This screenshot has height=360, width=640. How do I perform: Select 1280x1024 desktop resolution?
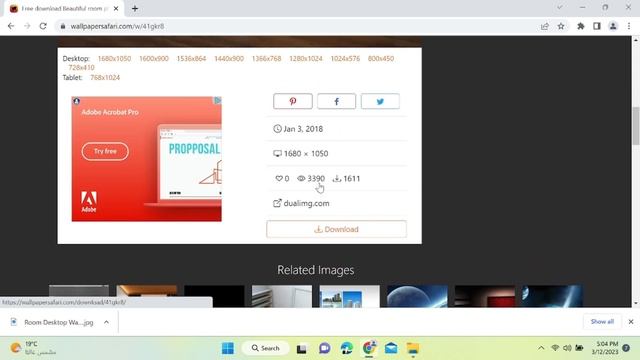point(306,58)
